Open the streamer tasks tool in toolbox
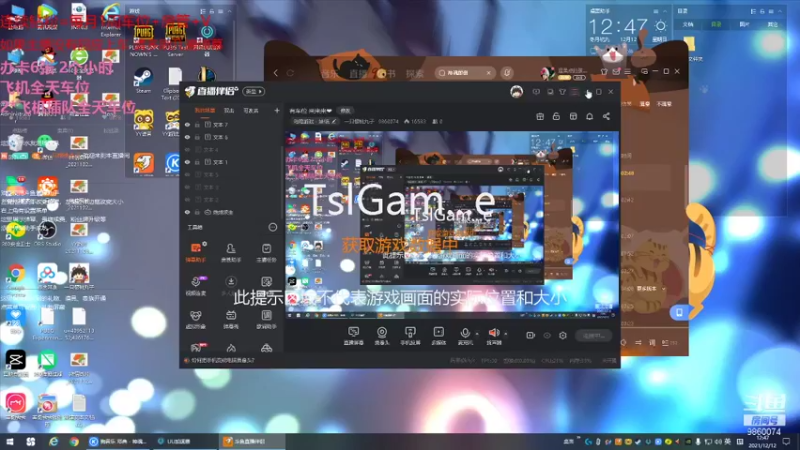Screen dimensions: 800x450 point(266,252)
